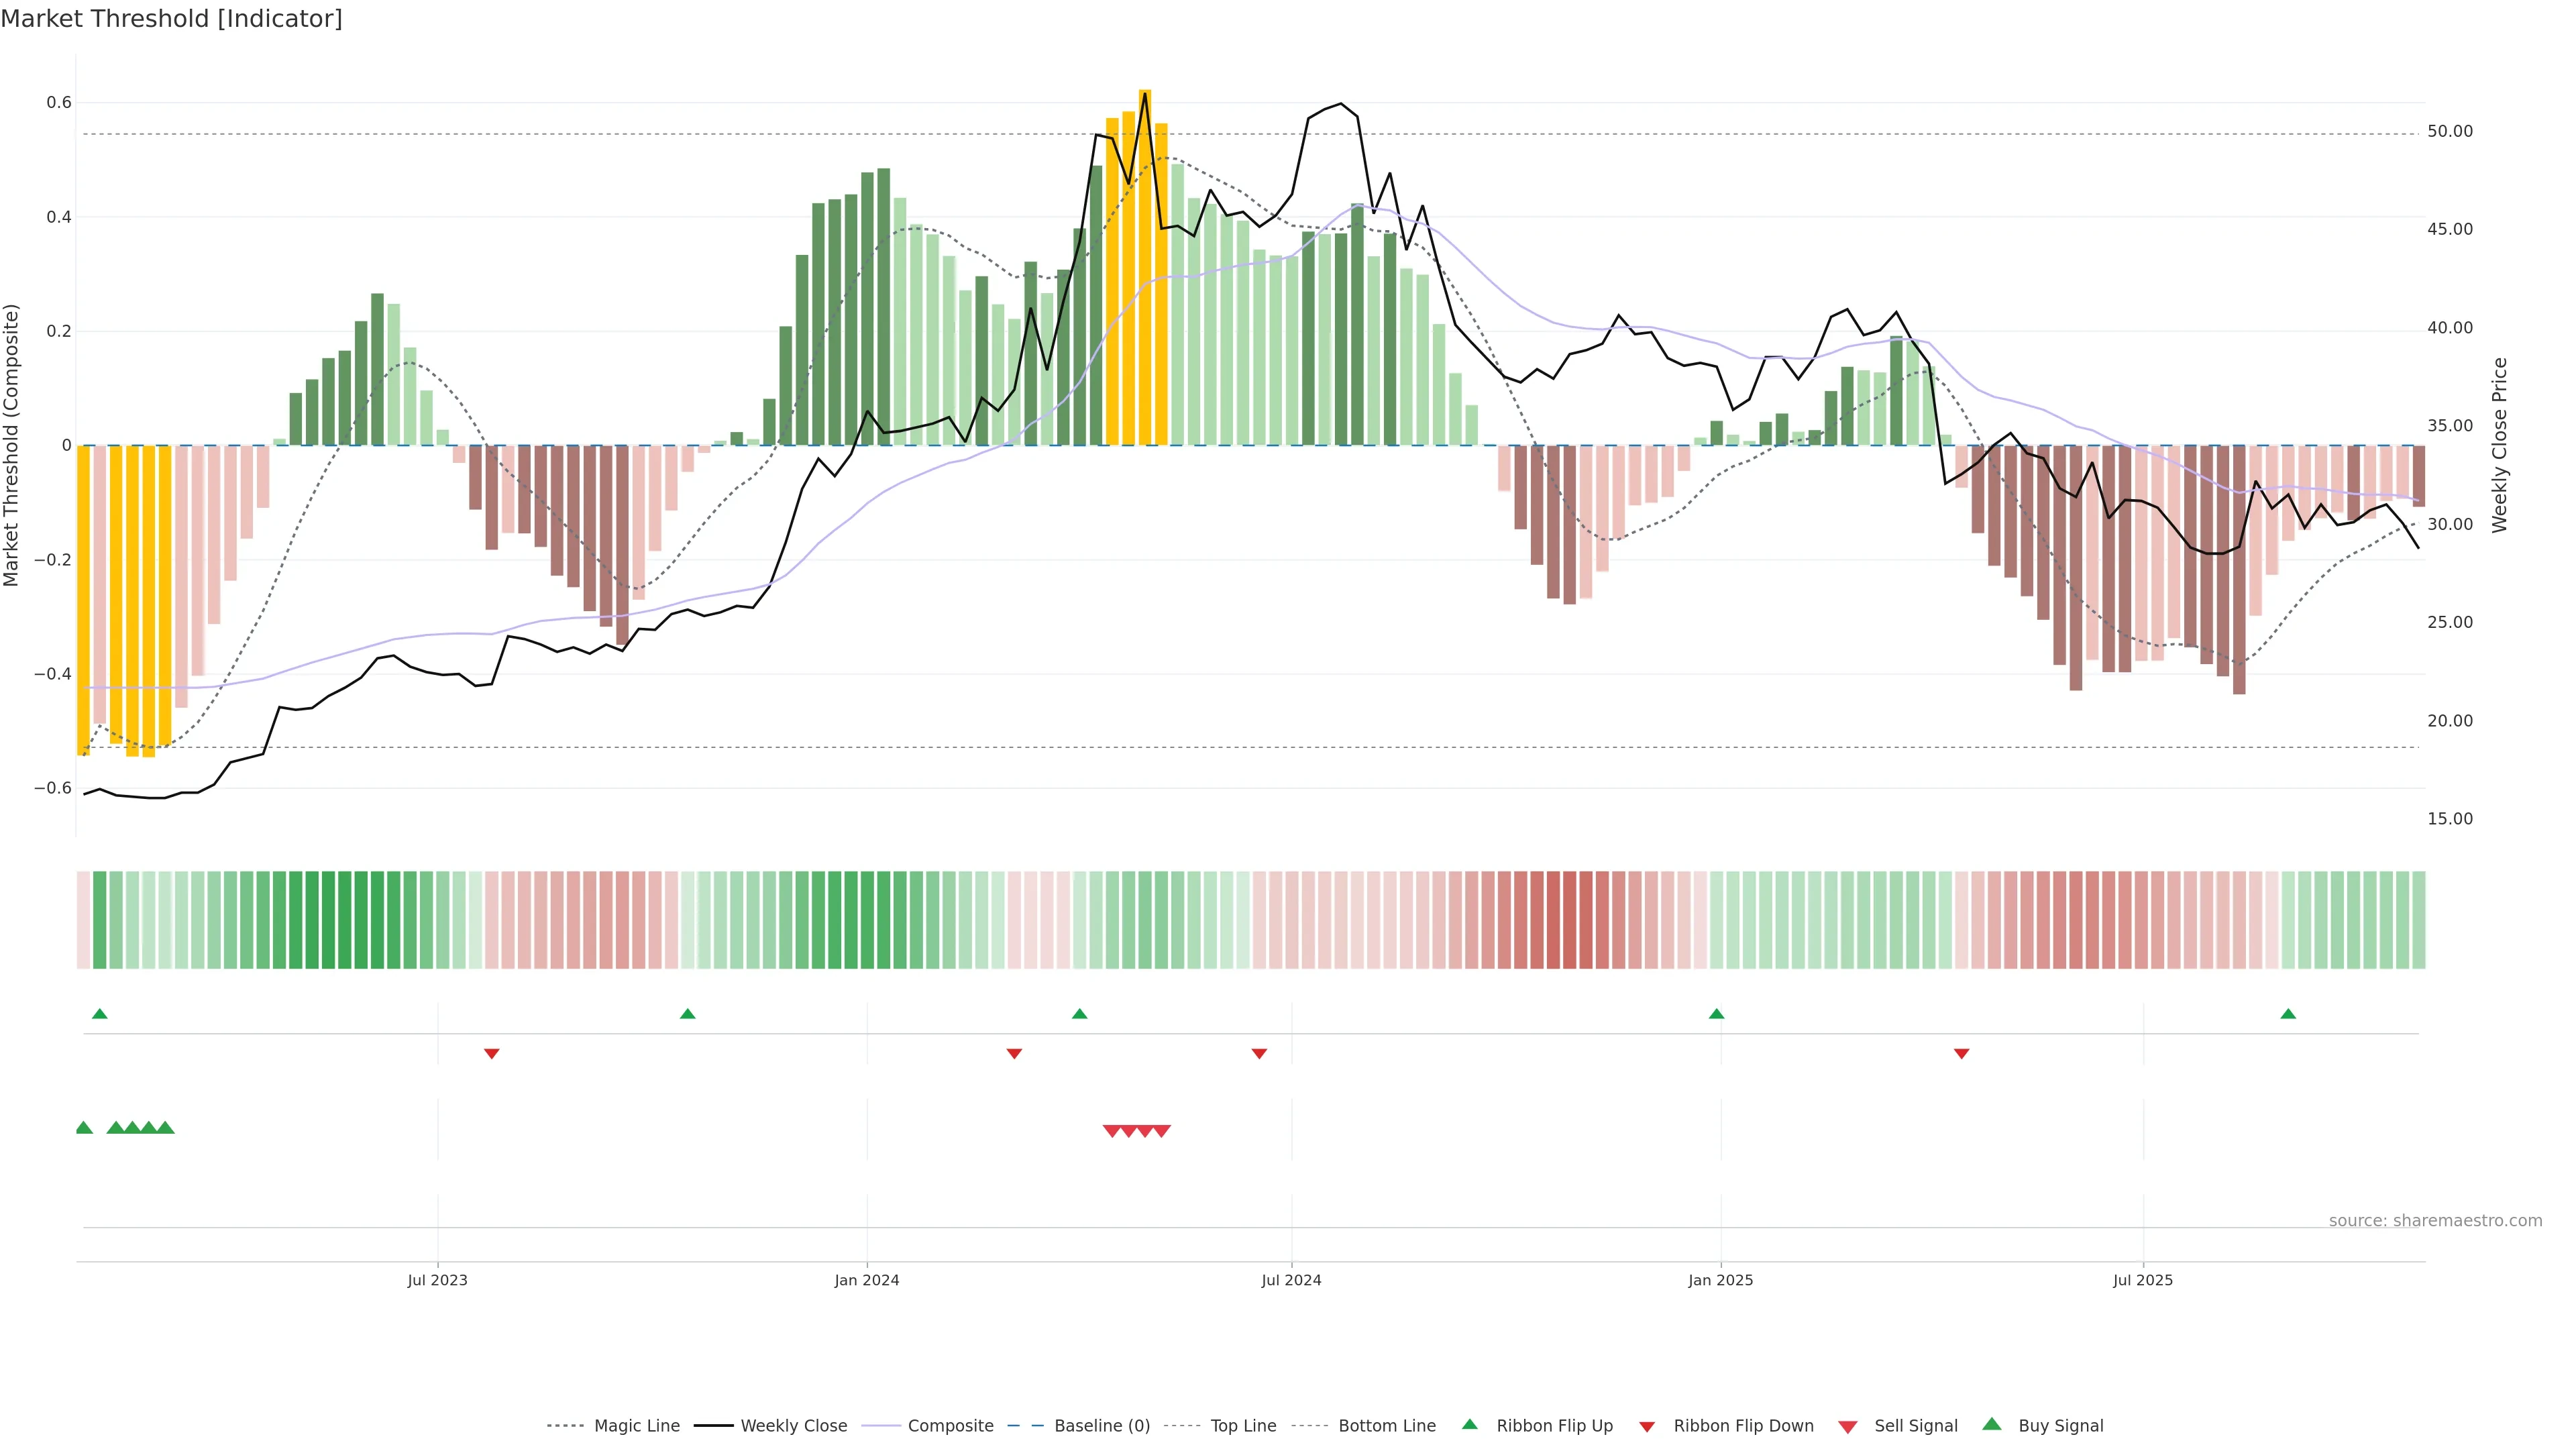Click the Jul 2024 x-axis label
2576x1449 pixels.
pos(1291,1280)
